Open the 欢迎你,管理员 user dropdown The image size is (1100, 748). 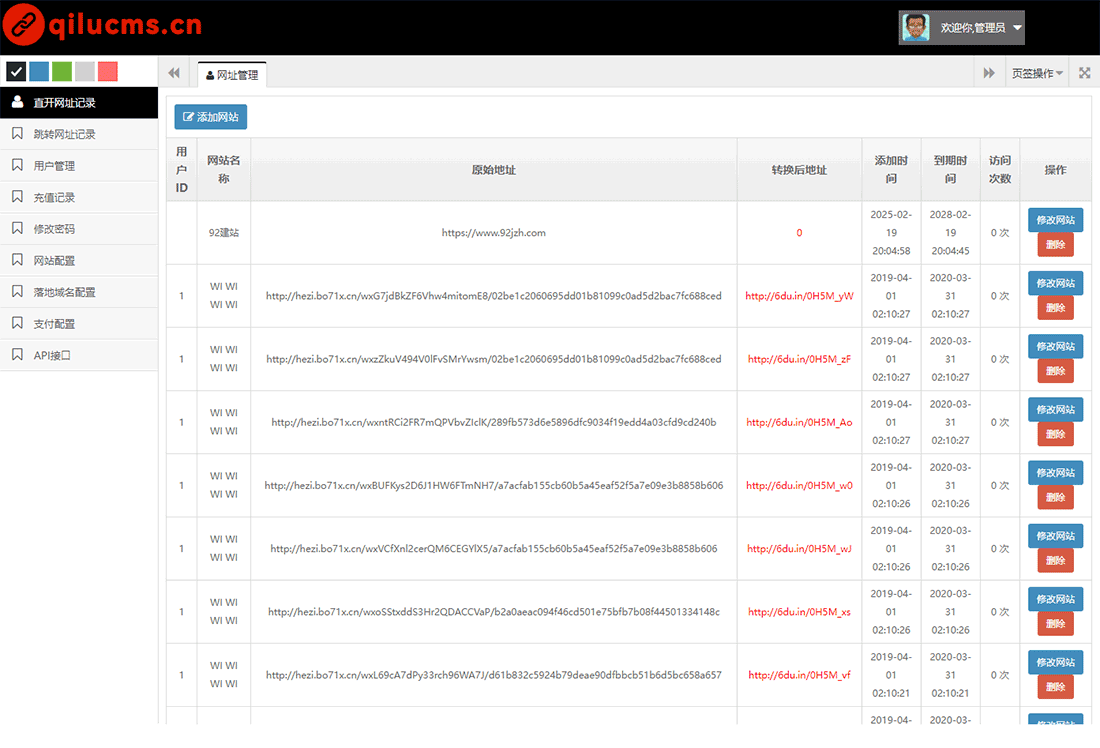962,27
